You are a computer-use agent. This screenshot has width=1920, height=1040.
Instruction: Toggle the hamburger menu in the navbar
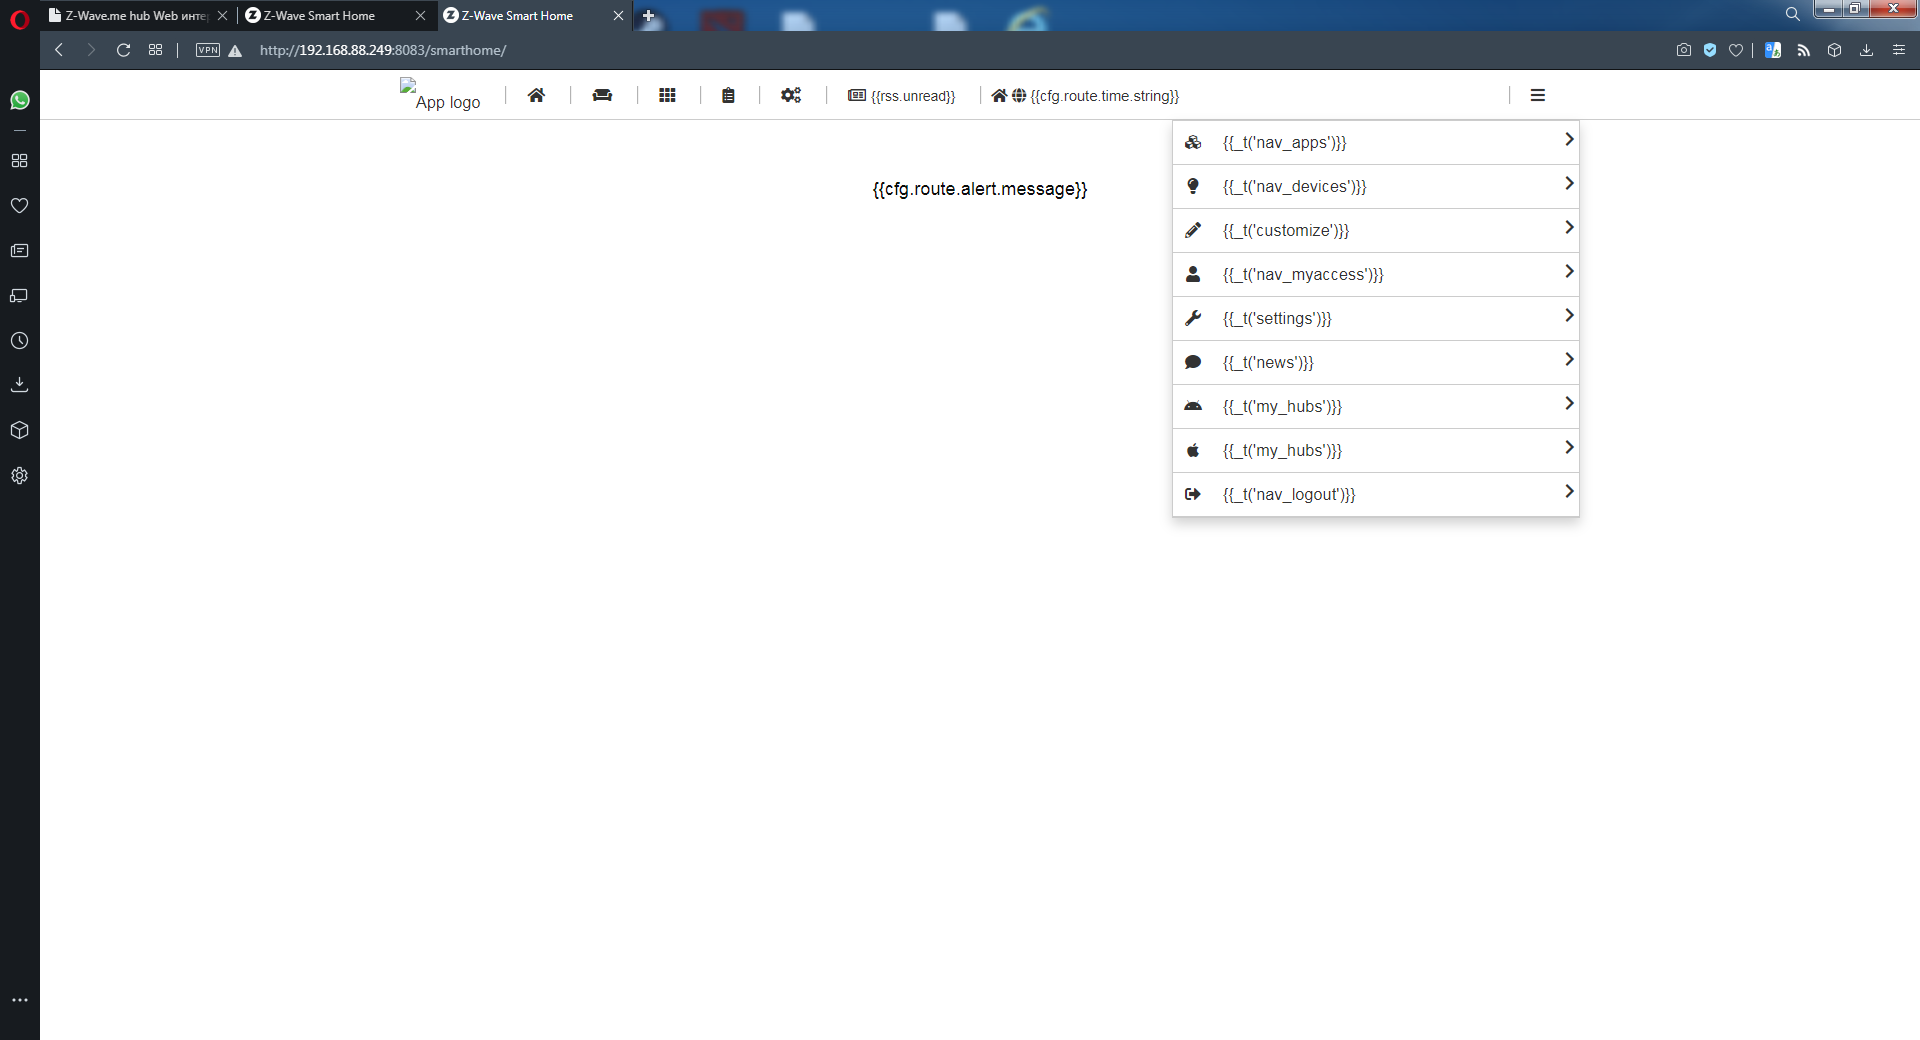coord(1537,95)
